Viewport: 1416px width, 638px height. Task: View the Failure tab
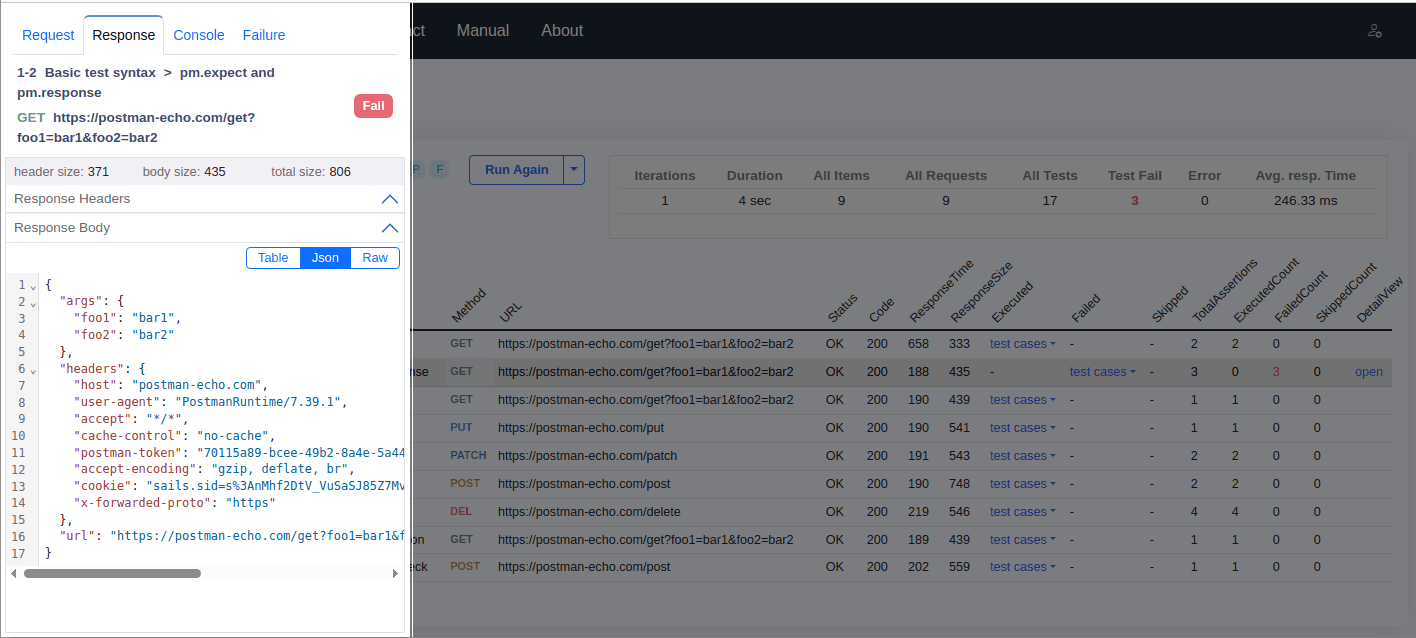[x=264, y=35]
